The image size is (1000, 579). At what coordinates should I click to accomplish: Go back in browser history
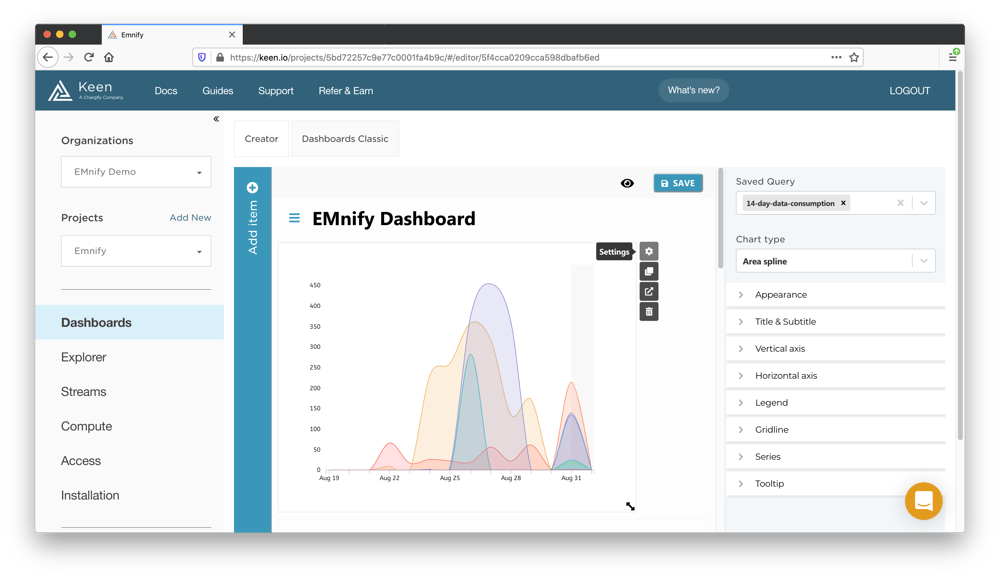(48, 57)
